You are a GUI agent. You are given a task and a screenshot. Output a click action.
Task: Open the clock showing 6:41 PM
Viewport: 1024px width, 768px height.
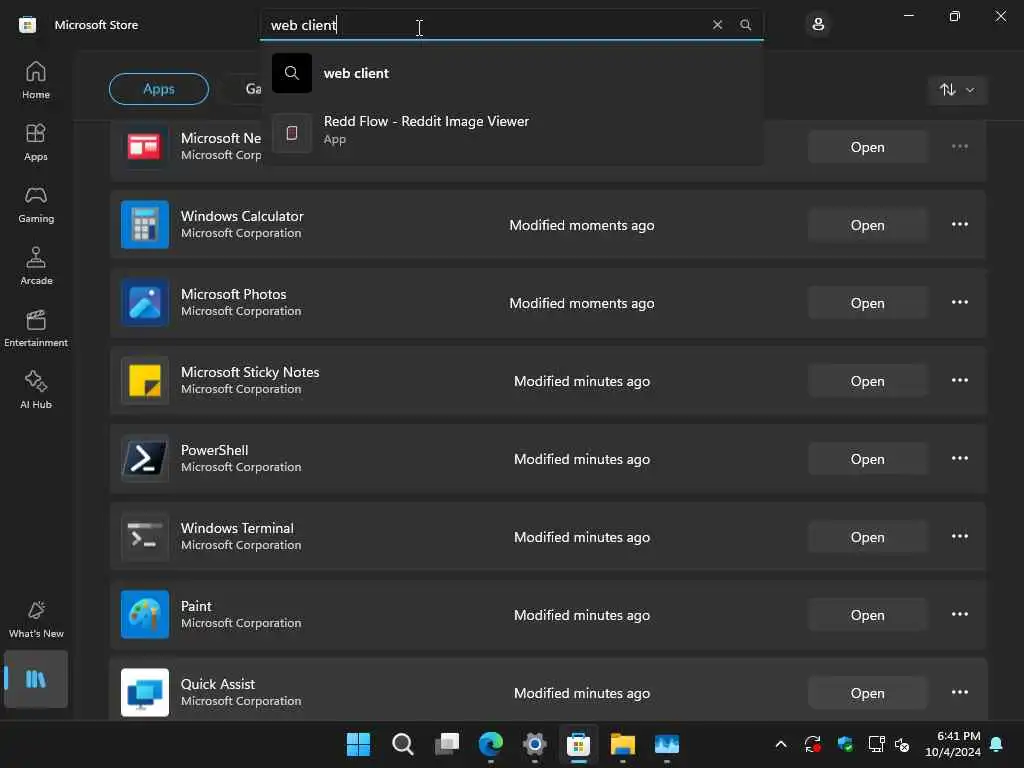tap(953, 744)
